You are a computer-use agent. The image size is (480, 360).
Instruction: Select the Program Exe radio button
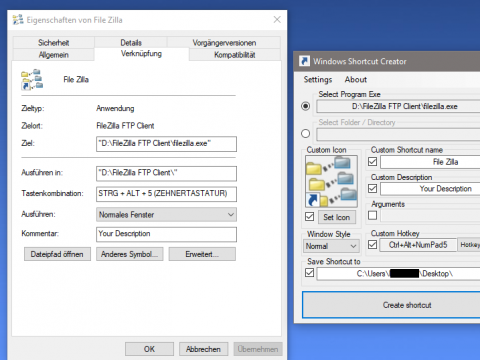click(305, 106)
